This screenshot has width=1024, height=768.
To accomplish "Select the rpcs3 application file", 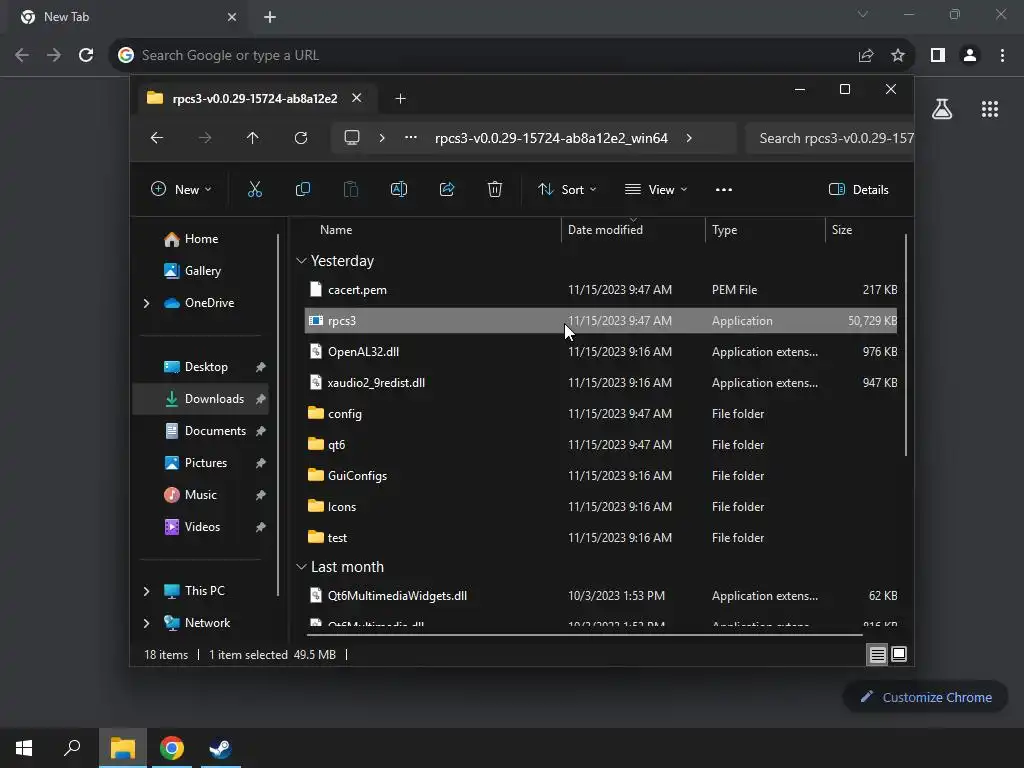I will (601, 321).
